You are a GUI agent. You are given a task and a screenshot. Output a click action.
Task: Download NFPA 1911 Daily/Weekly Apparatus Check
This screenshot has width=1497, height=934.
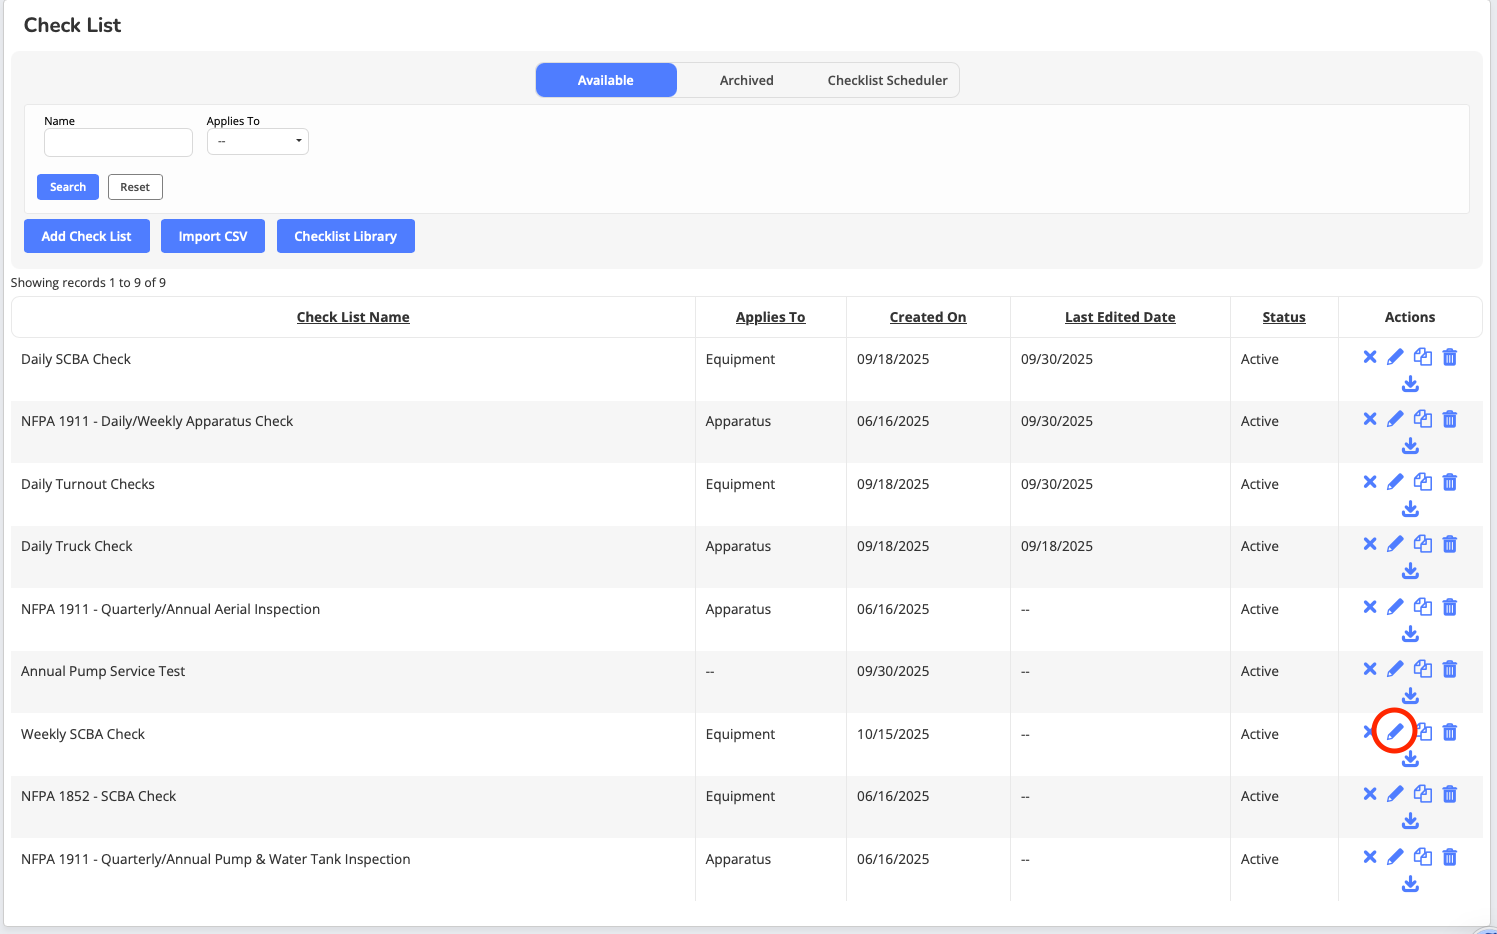(x=1410, y=446)
